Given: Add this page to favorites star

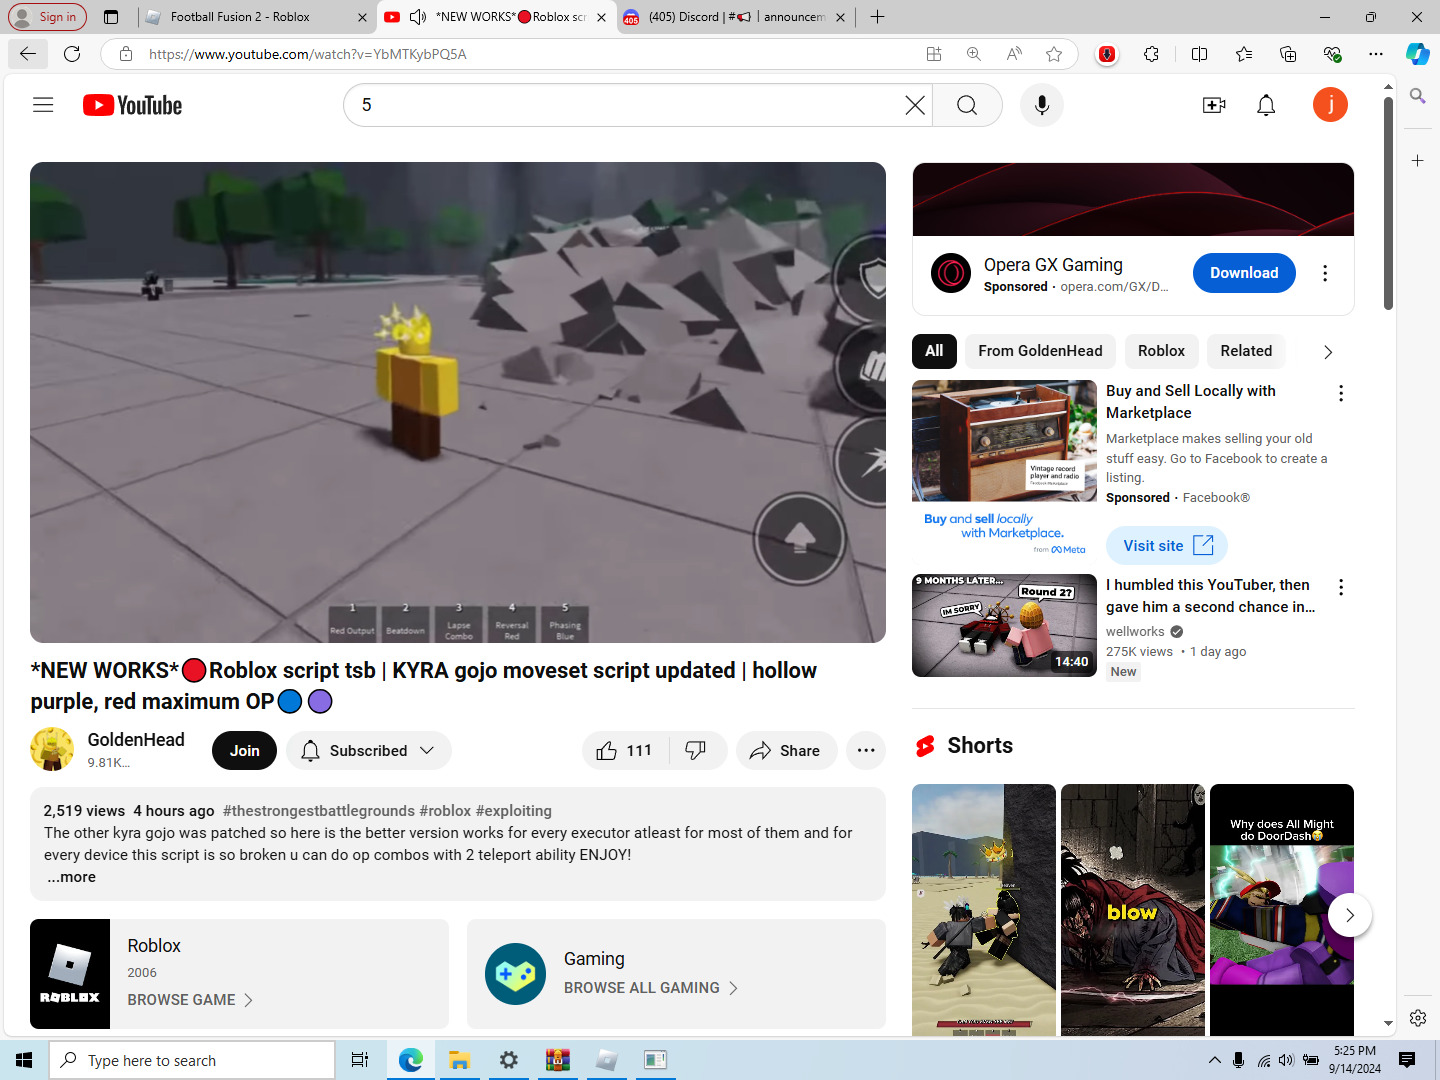Looking at the screenshot, I should (x=1054, y=54).
